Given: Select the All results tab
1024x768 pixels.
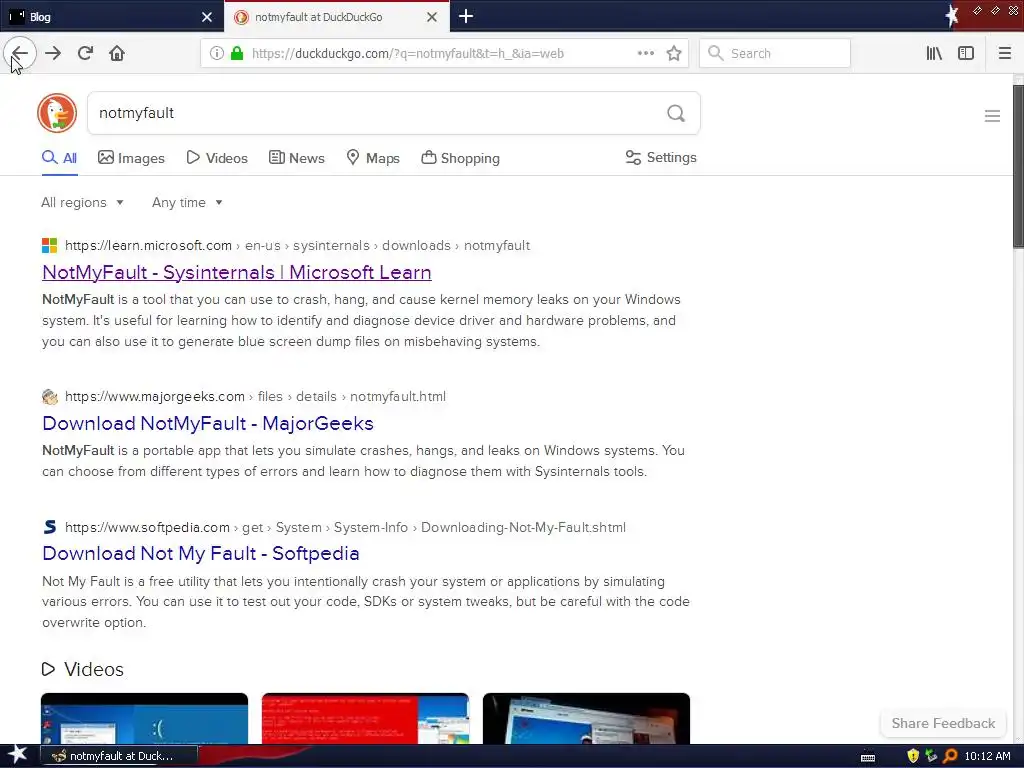Looking at the screenshot, I should pyautogui.click(x=59, y=158).
